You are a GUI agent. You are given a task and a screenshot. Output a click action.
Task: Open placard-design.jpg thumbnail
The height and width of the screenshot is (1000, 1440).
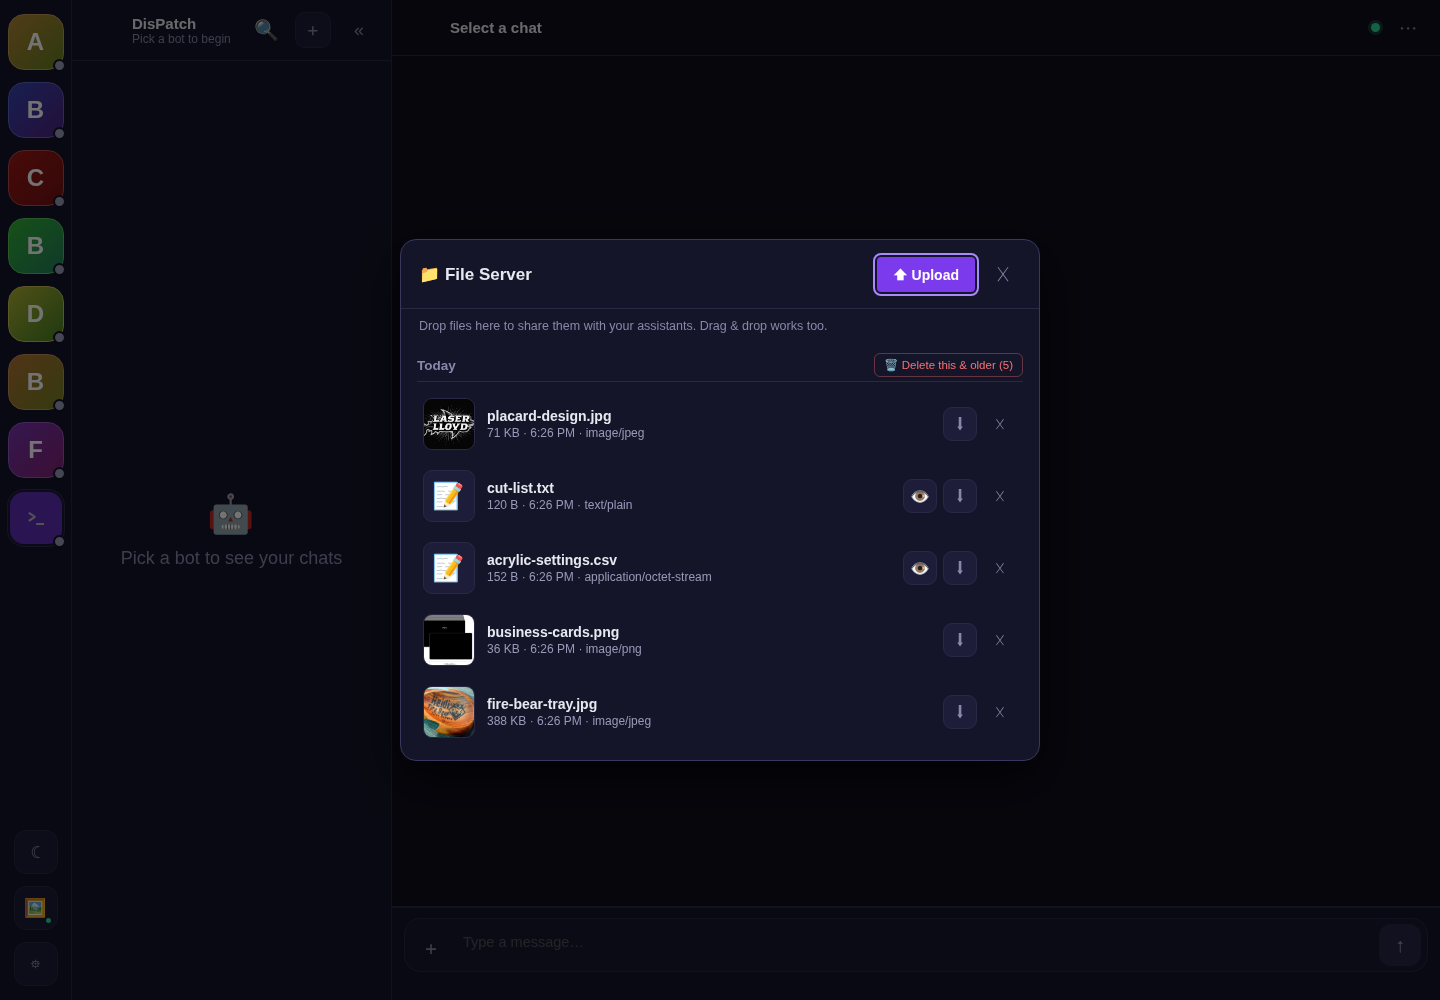point(449,424)
